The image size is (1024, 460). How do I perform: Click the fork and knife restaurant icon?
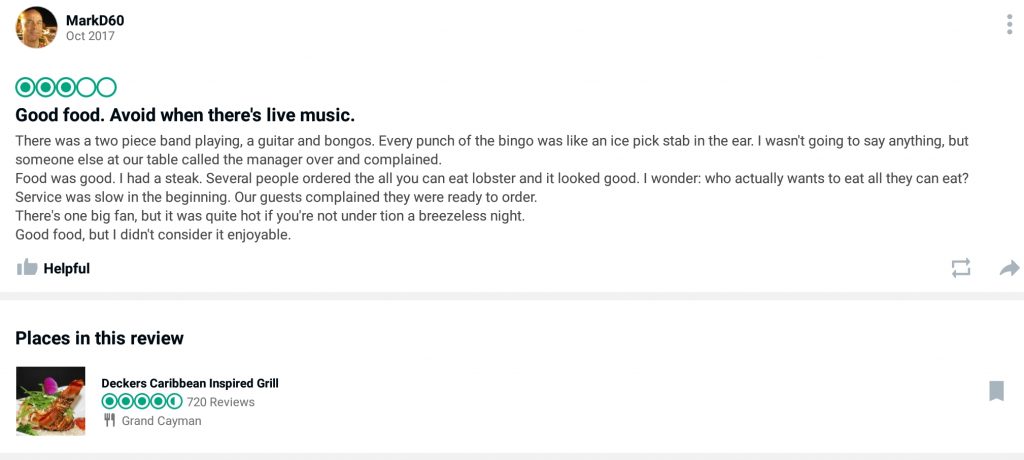click(x=109, y=420)
